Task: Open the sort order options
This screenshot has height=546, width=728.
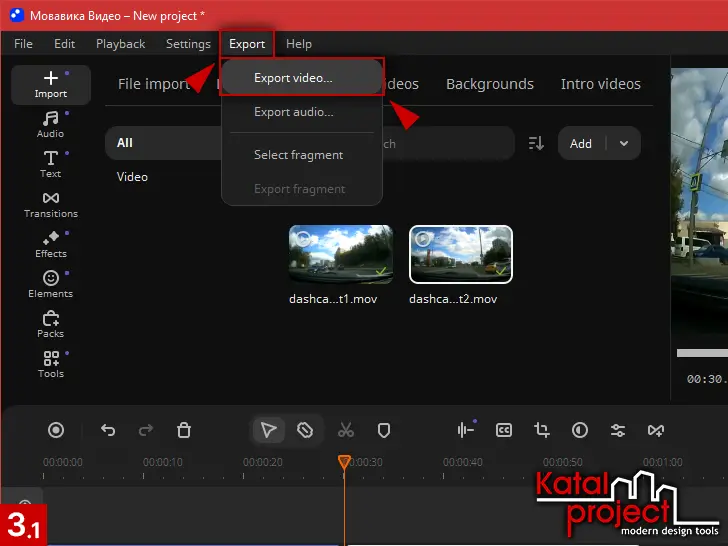Action: [536, 143]
